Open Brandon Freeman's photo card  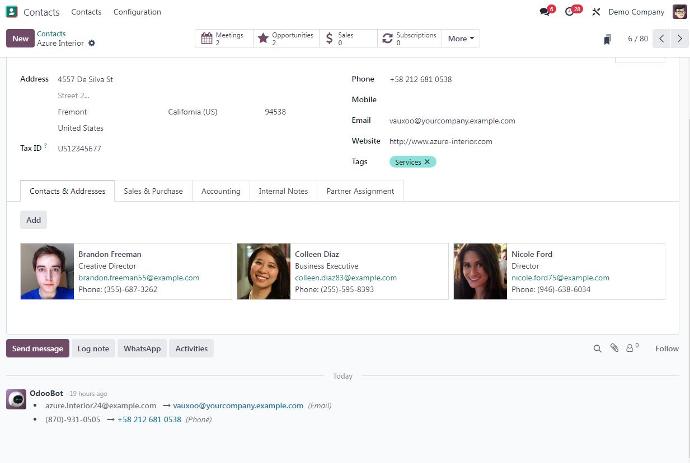click(47, 271)
